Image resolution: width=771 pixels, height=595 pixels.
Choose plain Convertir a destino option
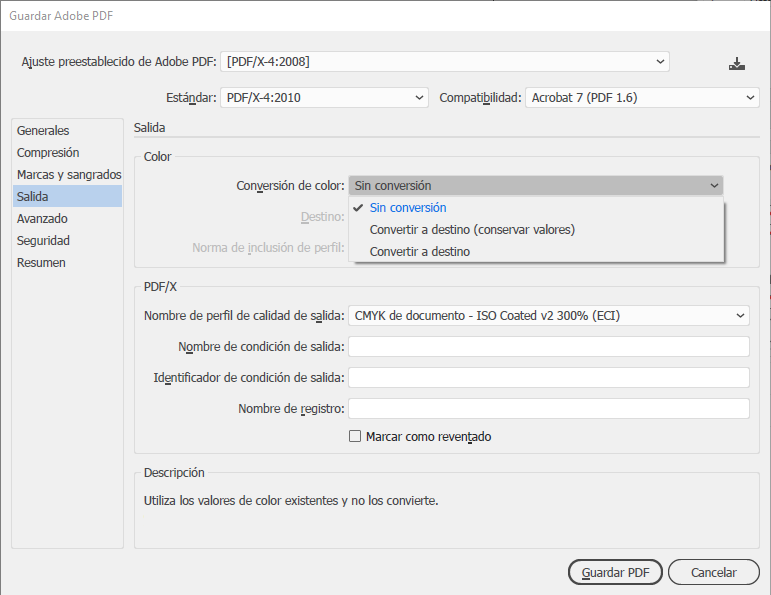click(x=536, y=251)
